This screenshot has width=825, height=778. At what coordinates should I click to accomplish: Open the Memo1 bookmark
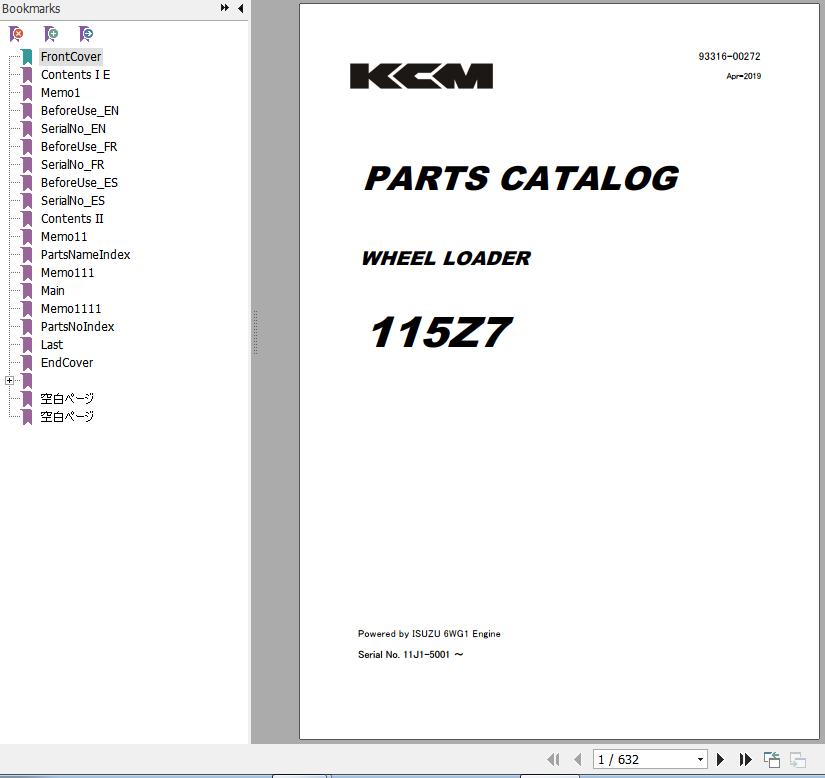coord(61,93)
